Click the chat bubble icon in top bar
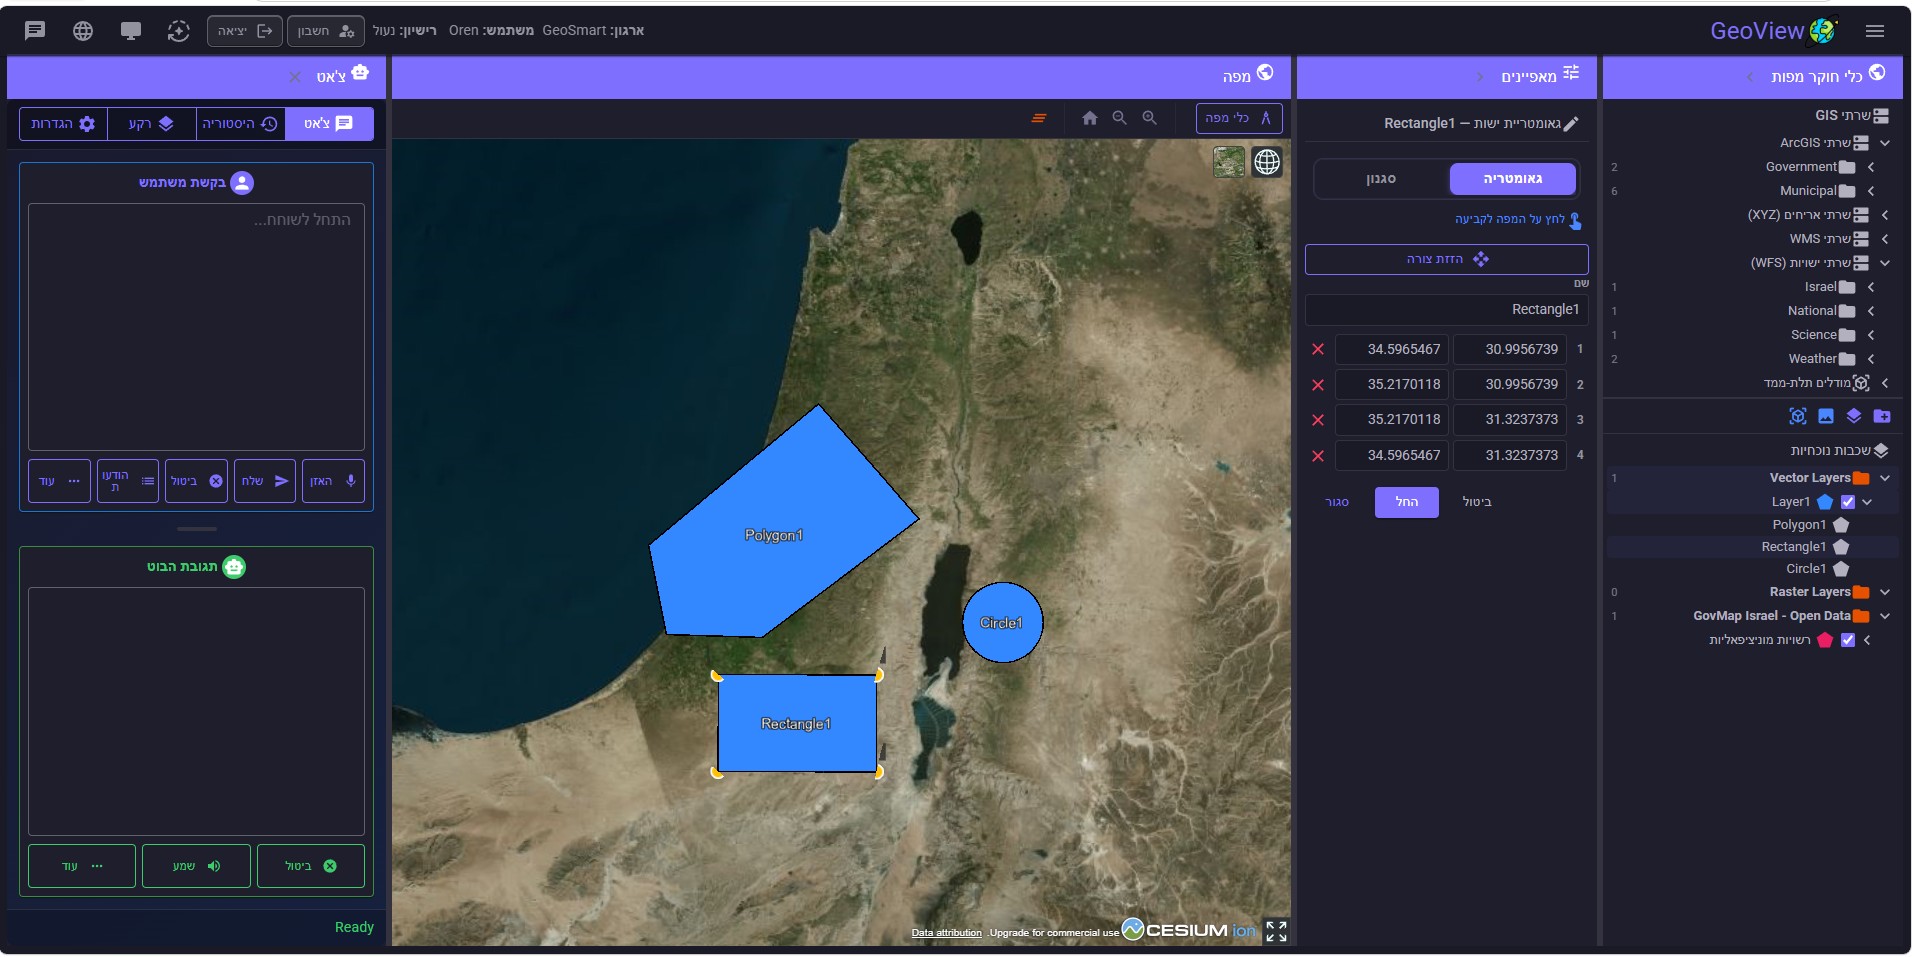The width and height of the screenshot is (1914, 957). point(35,31)
